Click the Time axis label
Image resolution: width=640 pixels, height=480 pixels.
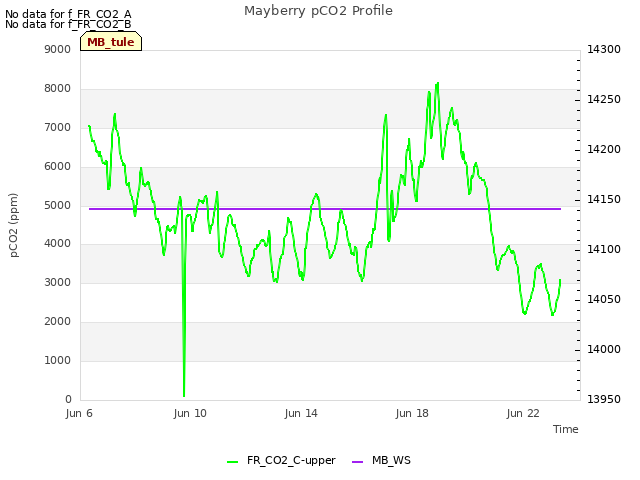[x=565, y=429]
